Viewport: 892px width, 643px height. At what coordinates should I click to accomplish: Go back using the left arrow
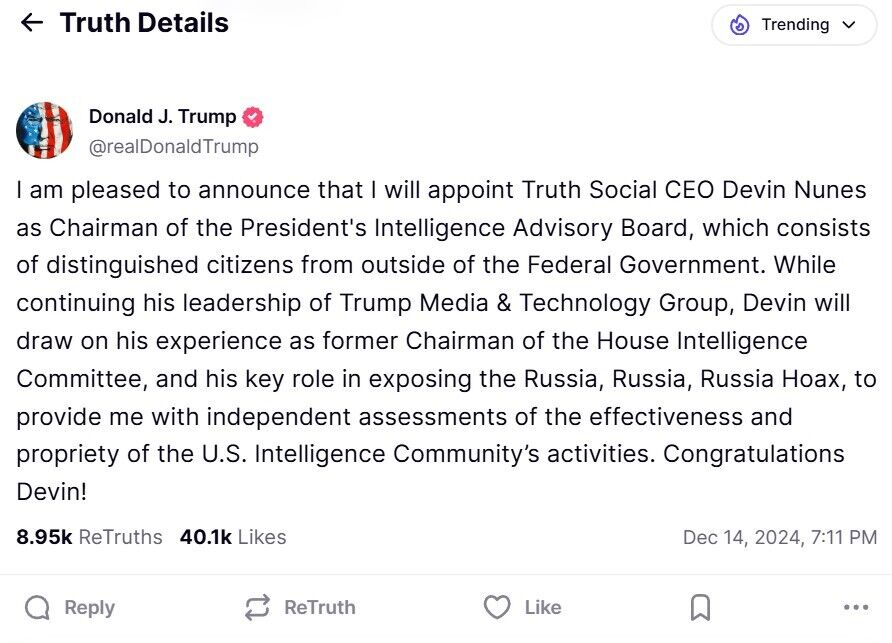pyautogui.click(x=32, y=23)
